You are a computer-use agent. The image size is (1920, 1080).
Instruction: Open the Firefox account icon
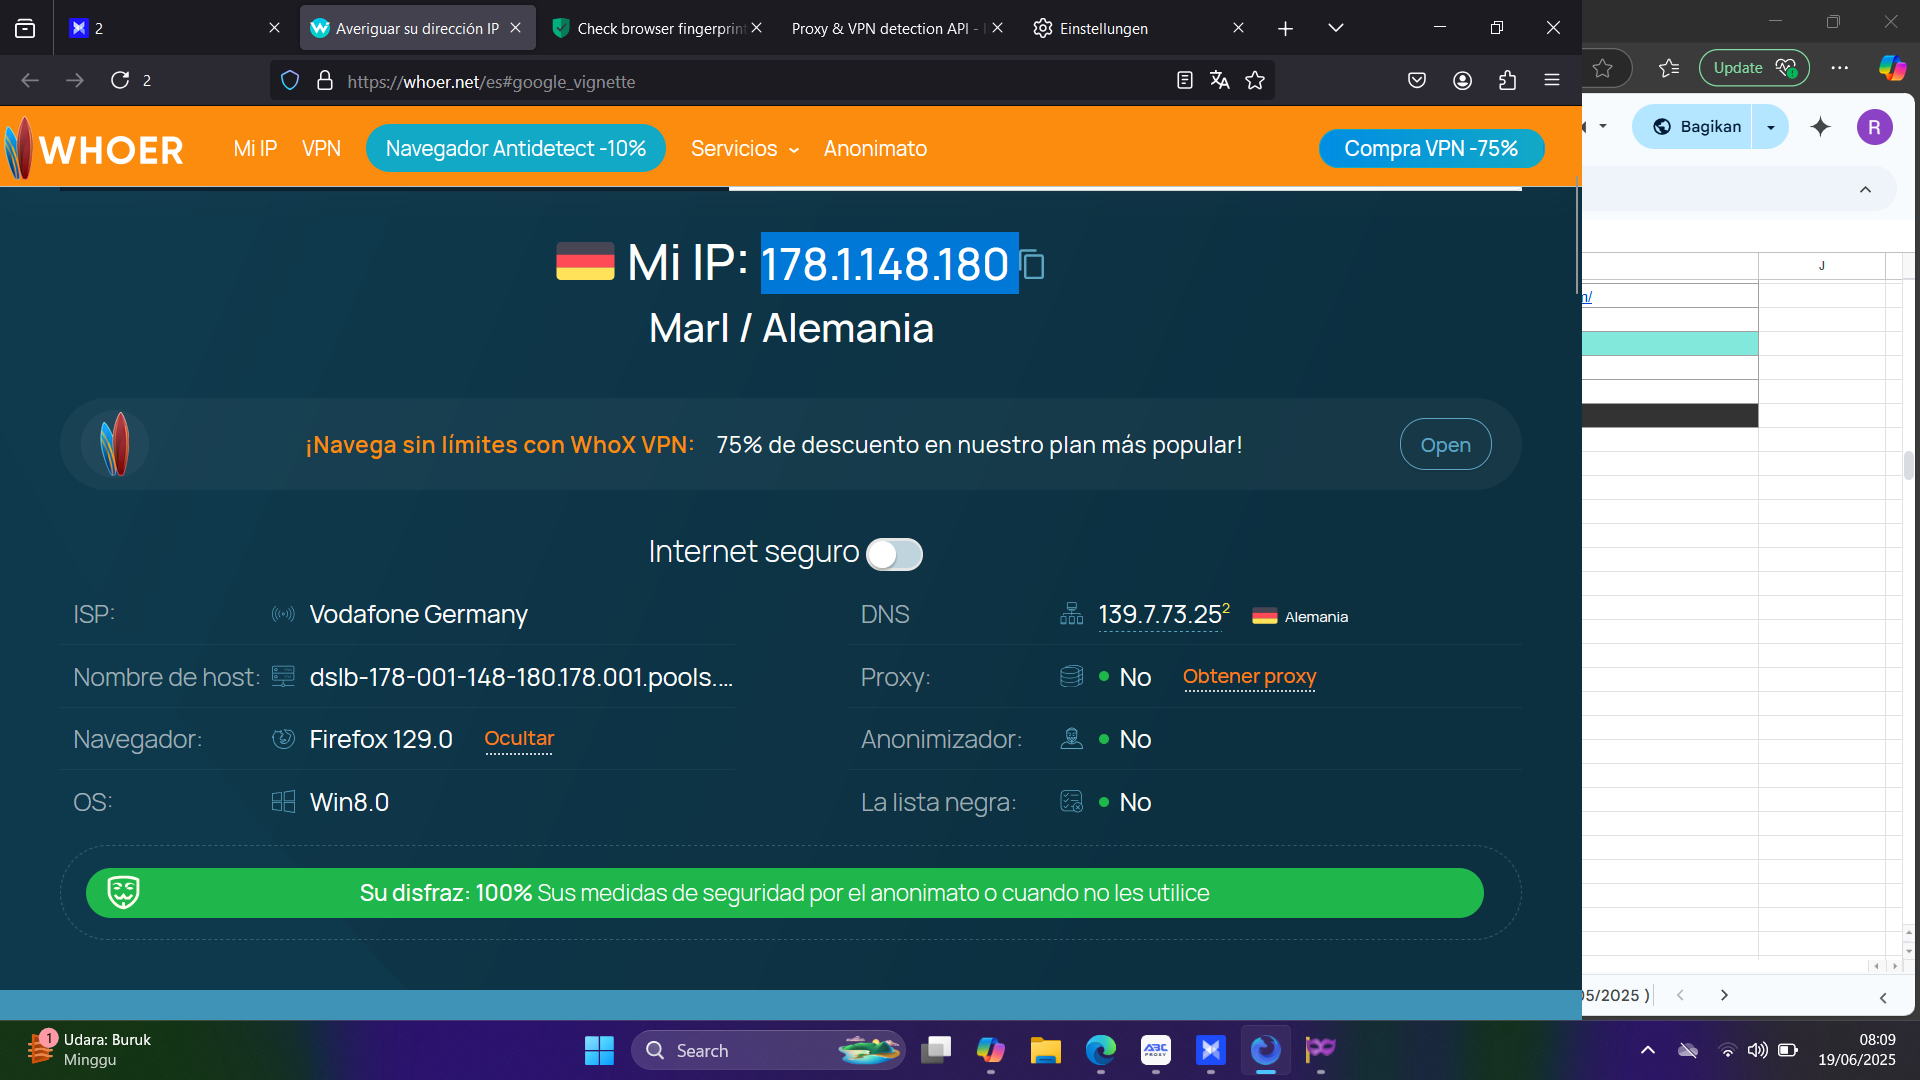coord(1462,81)
